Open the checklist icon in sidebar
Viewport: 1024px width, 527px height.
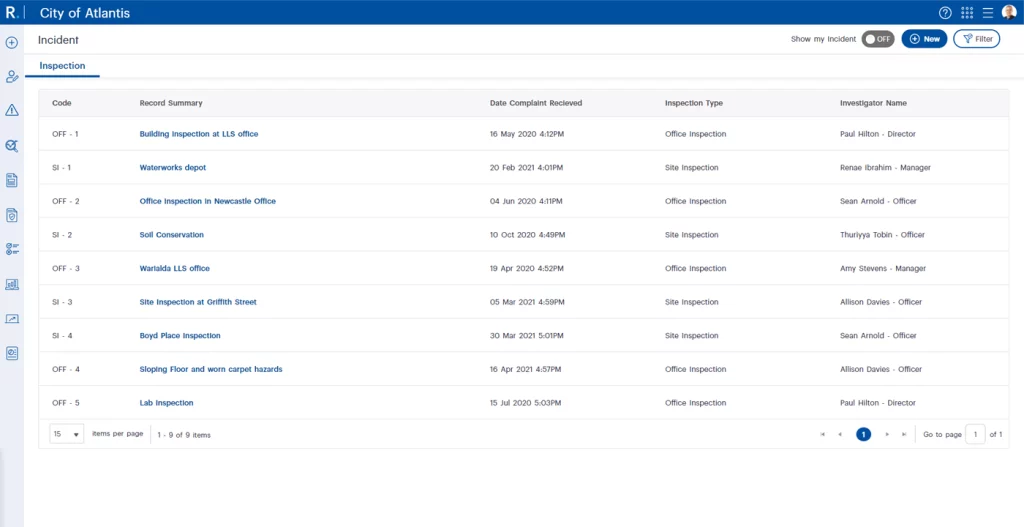click(x=12, y=249)
